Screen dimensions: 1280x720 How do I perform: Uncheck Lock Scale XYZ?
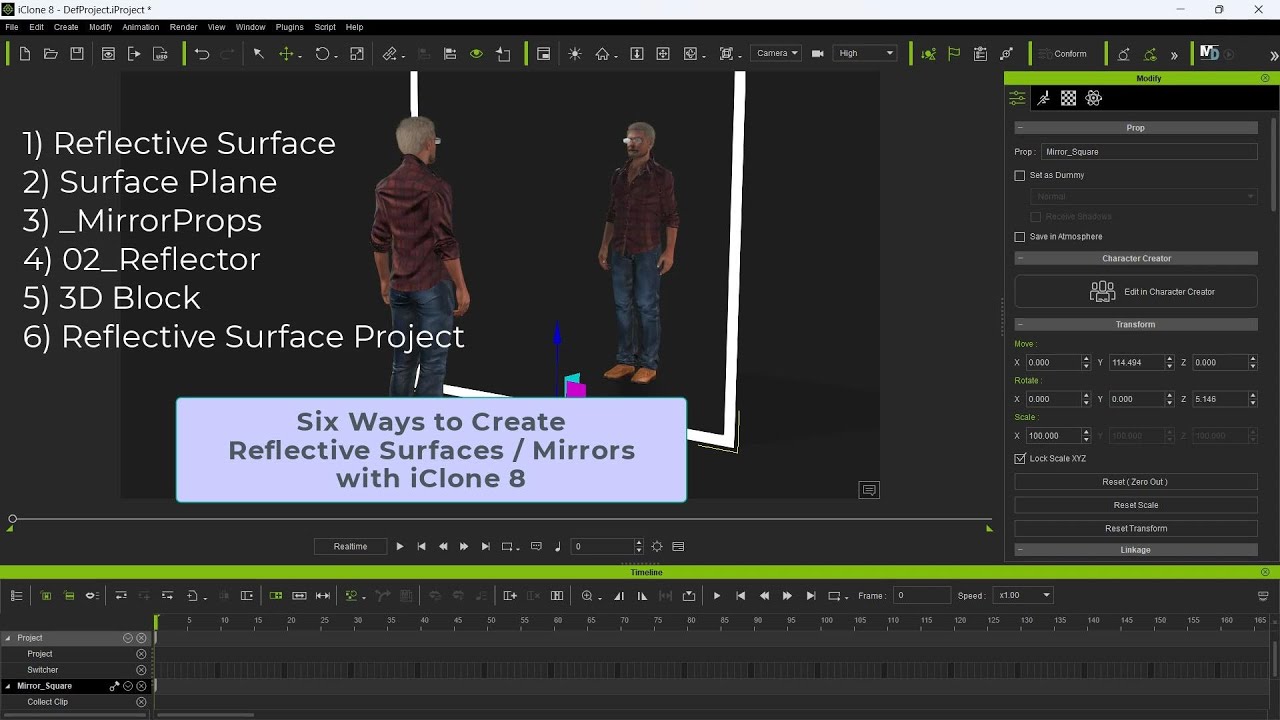(x=1020, y=459)
